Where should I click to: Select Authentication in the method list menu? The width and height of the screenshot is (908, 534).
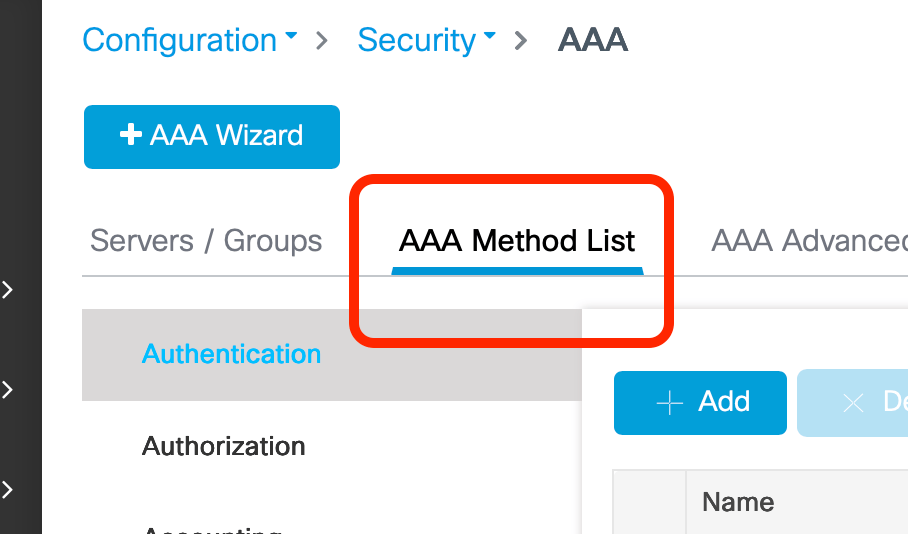(231, 354)
